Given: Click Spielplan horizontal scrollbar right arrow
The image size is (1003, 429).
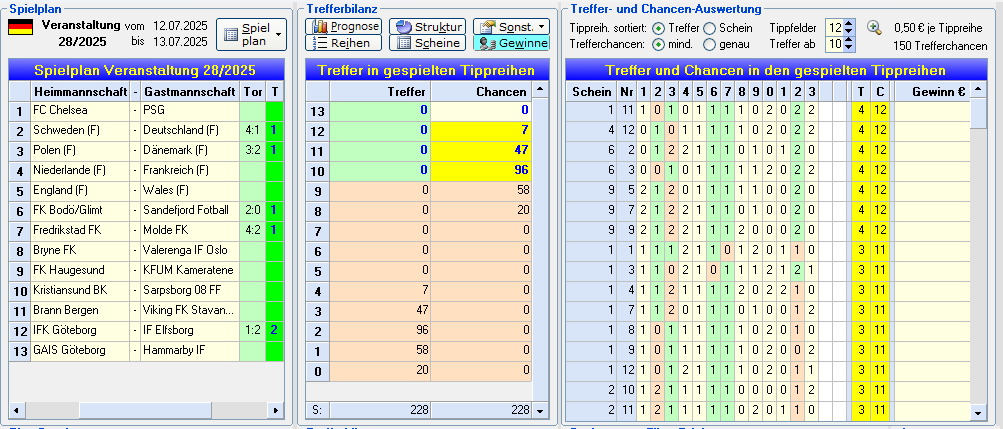Looking at the screenshot, I should pyautogui.click(x=275, y=410).
